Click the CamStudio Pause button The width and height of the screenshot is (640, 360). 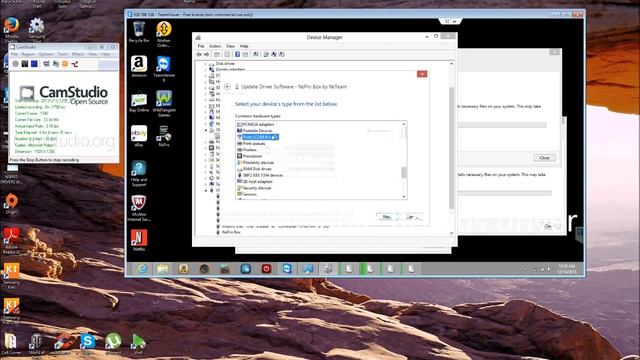pos(25,64)
